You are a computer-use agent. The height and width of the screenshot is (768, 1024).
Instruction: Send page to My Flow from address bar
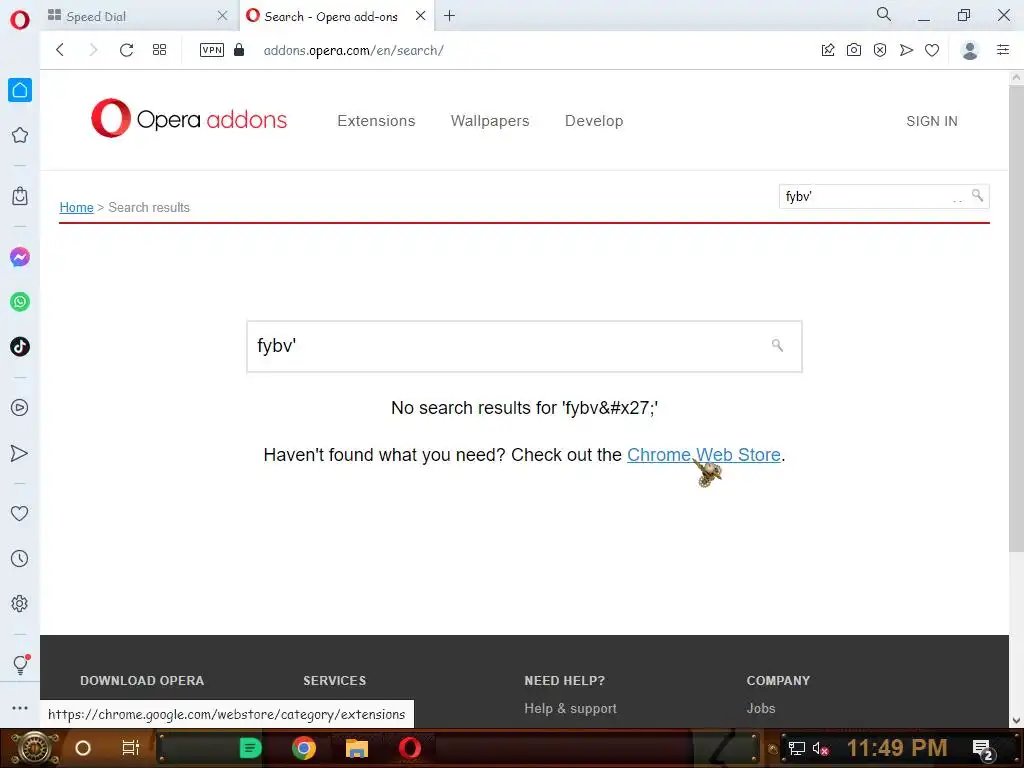(x=906, y=50)
